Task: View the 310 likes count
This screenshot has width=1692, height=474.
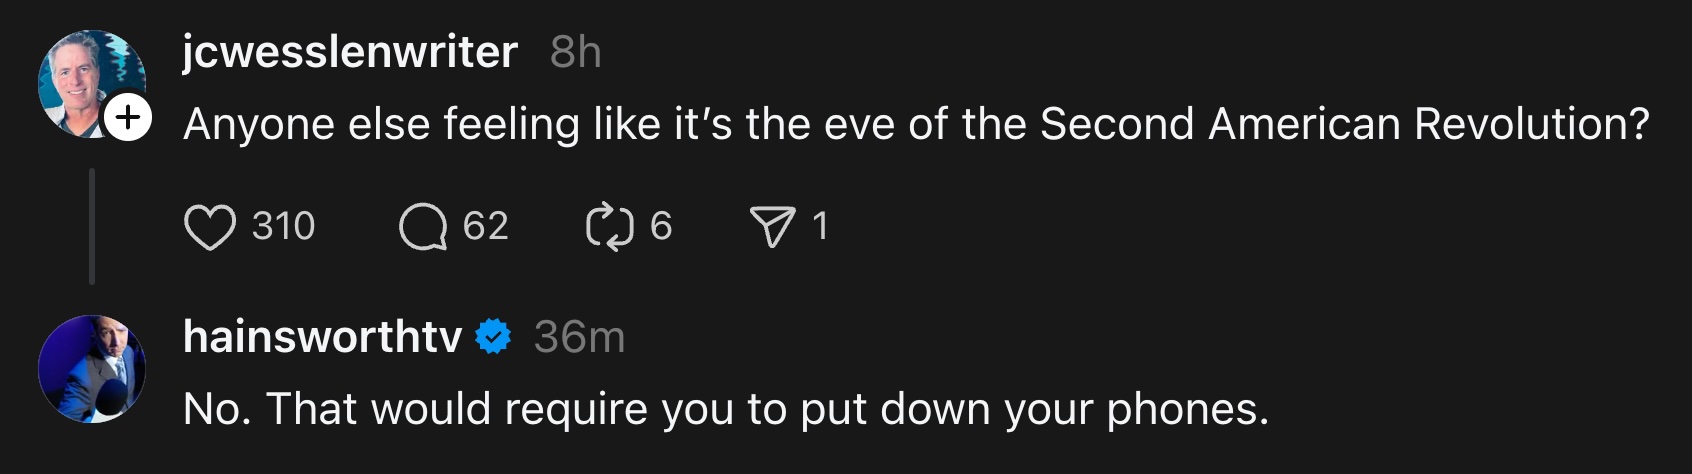Action: (x=283, y=227)
